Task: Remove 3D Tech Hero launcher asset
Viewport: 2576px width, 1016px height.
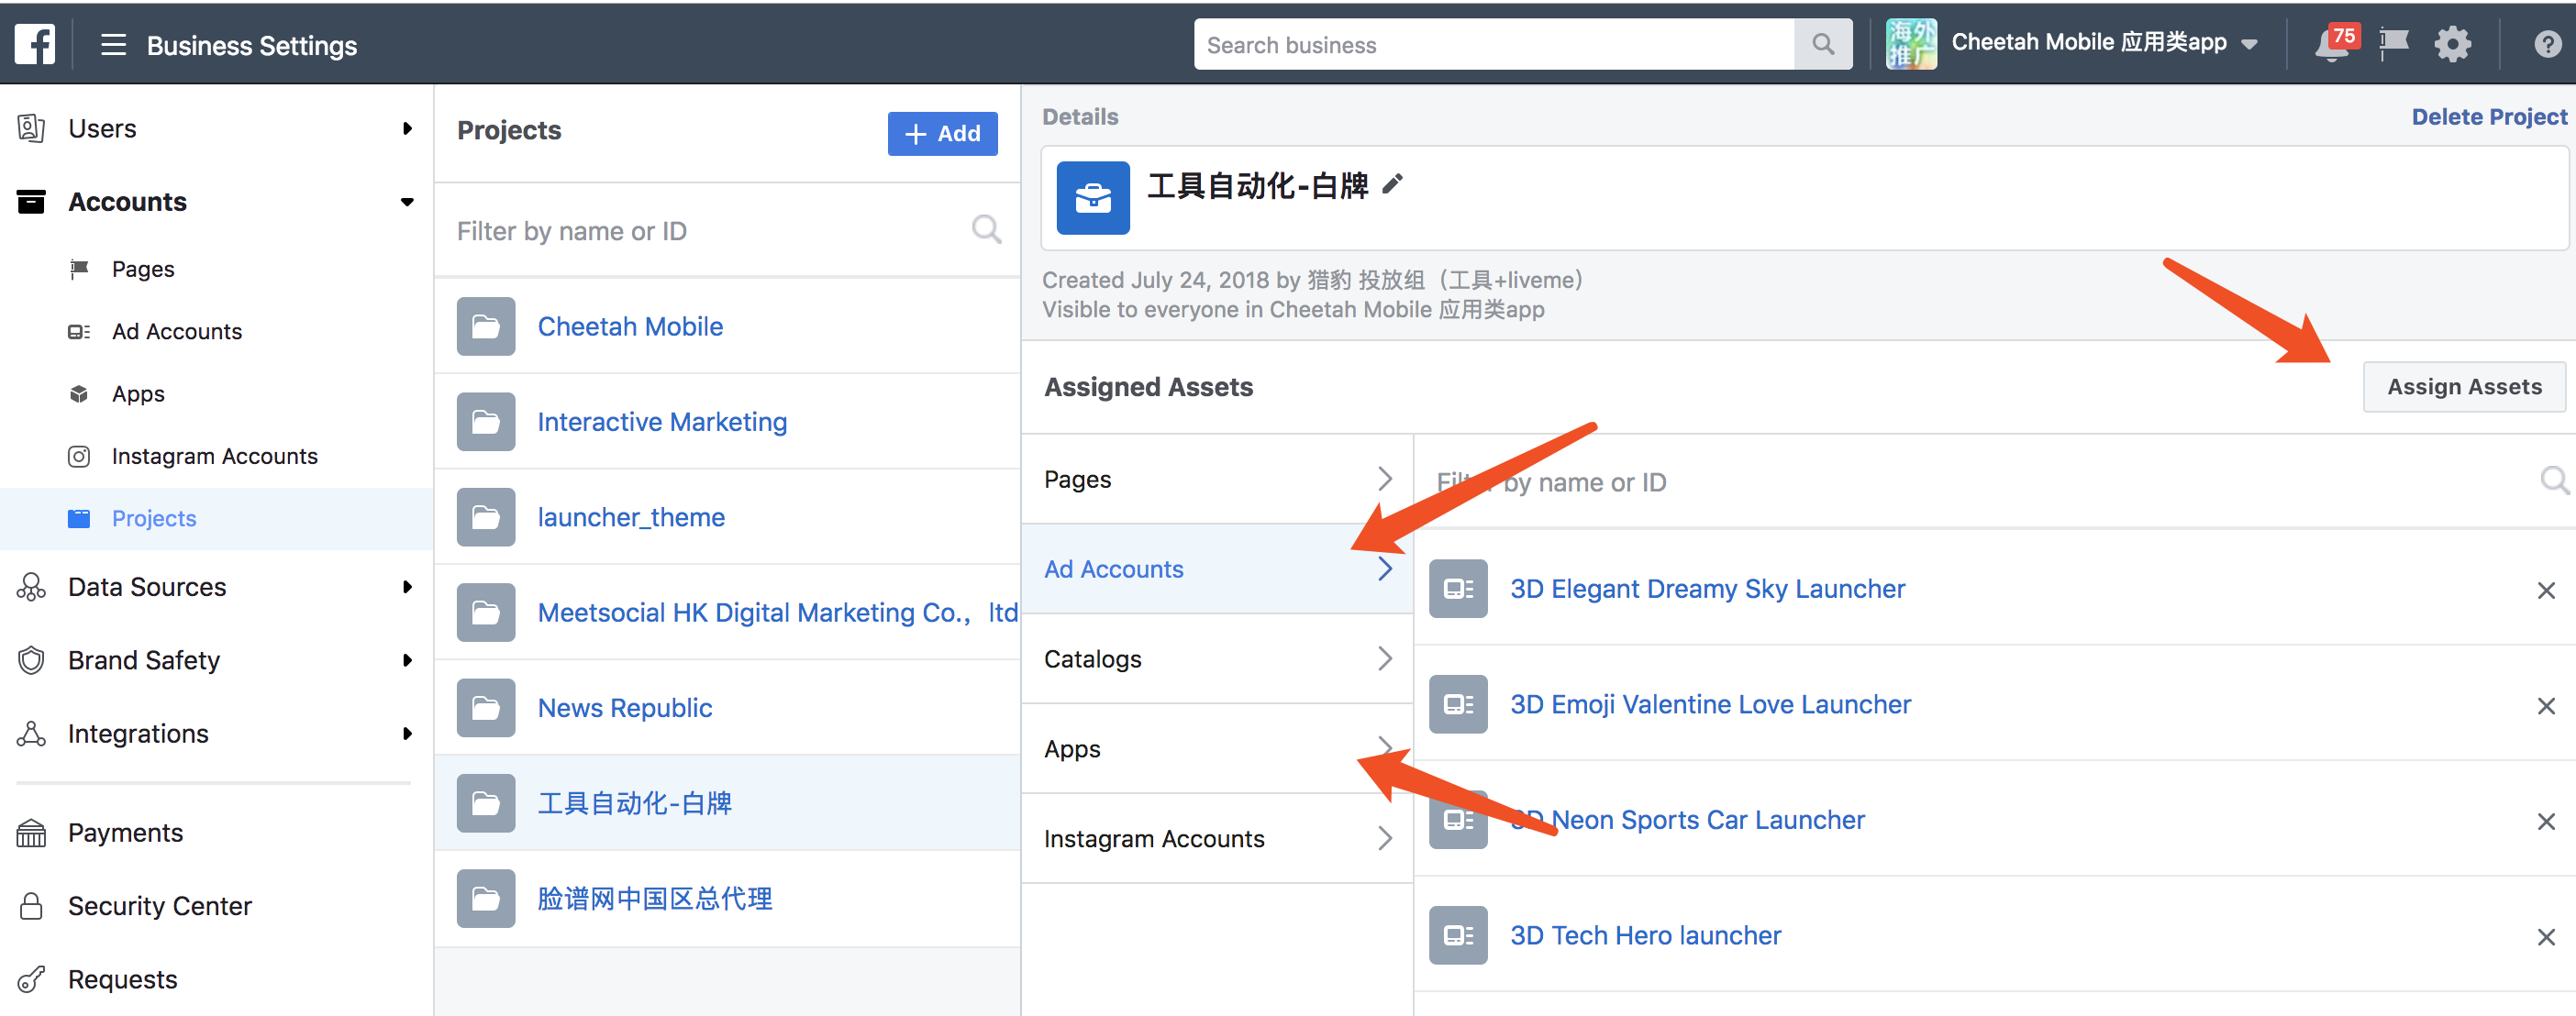Action: [2545, 937]
